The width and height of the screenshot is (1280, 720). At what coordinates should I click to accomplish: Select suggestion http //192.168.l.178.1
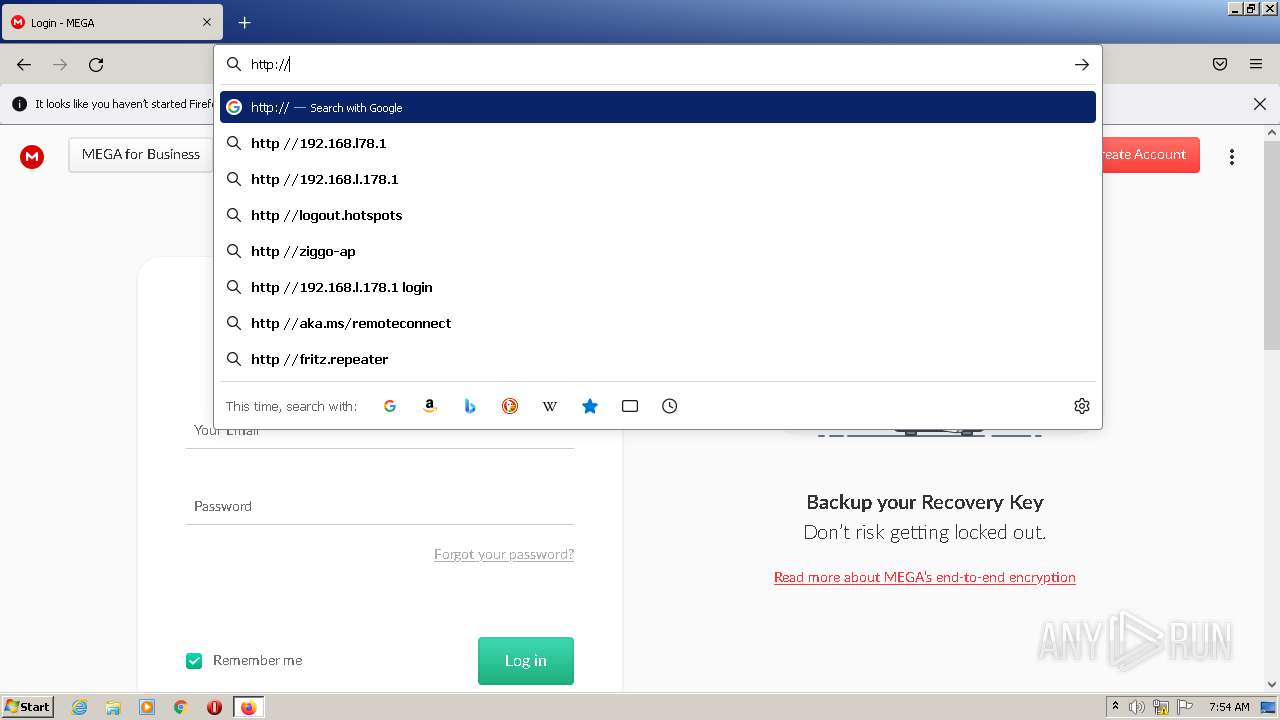click(x=658, y=179)
